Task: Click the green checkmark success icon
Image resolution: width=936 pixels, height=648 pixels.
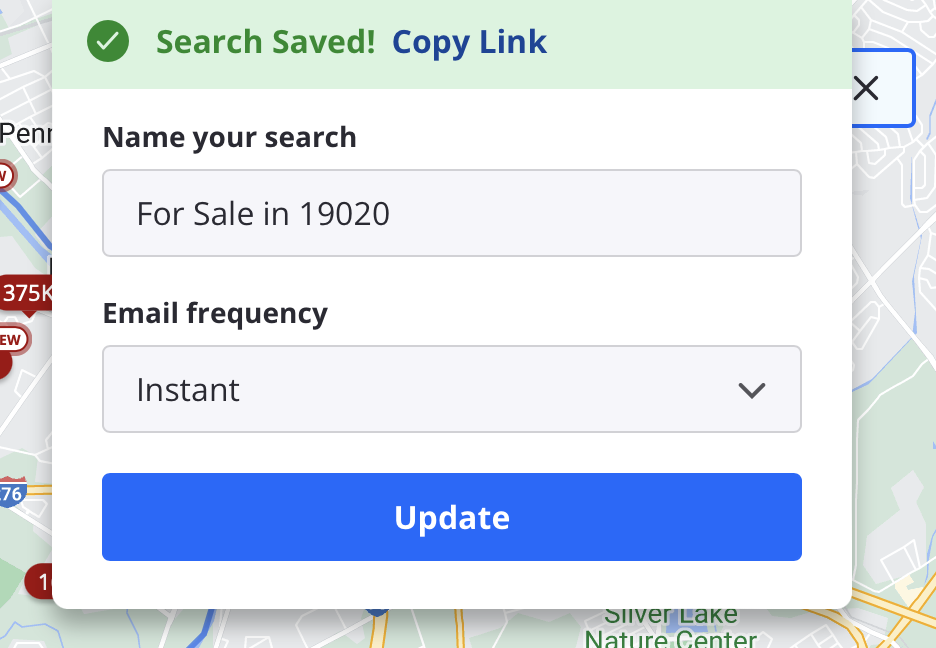Action: (x=108, y=41)
